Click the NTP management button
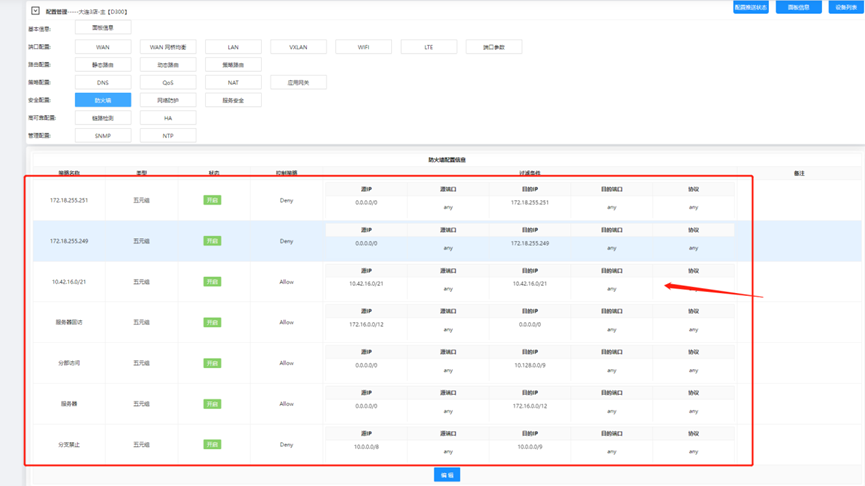This screenshot has width=865, height=486. 168,135
